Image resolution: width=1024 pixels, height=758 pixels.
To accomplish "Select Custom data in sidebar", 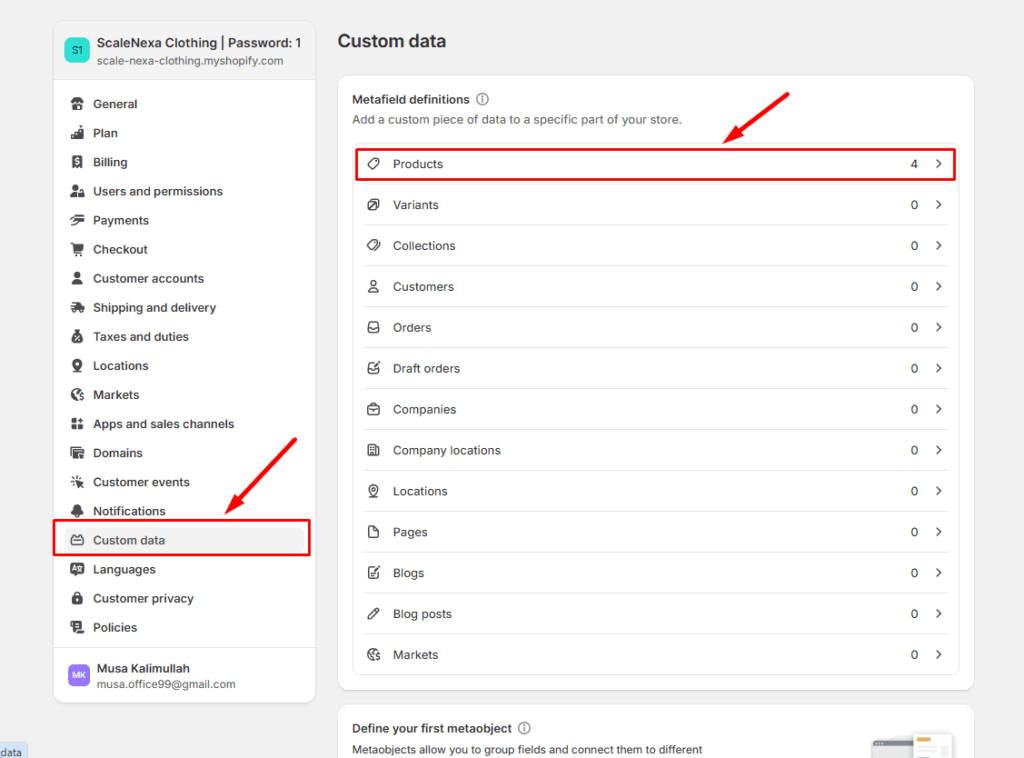I will 182,539.
